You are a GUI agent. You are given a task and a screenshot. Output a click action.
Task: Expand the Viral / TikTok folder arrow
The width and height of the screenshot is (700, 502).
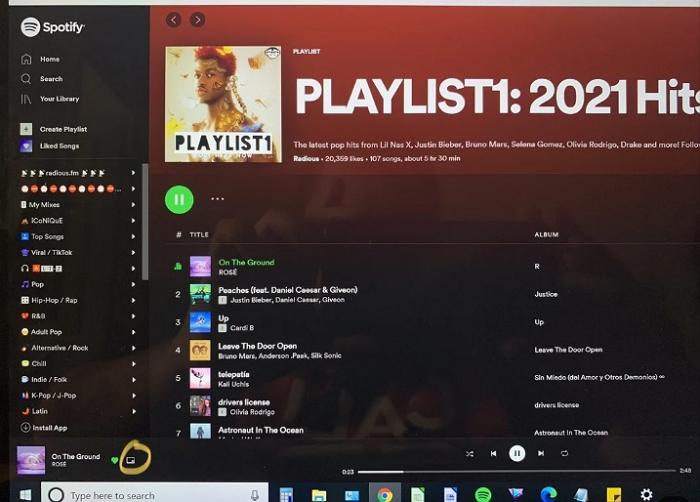point(133,252)
